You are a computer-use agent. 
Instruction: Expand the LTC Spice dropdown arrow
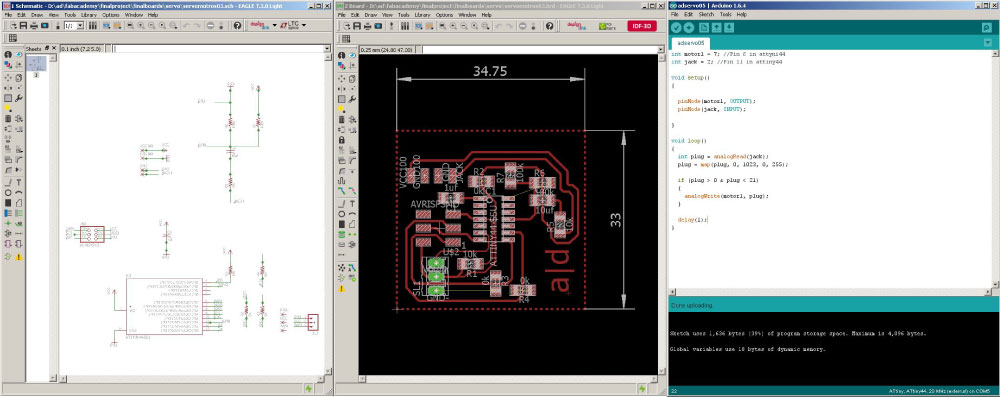coord(304,26)
